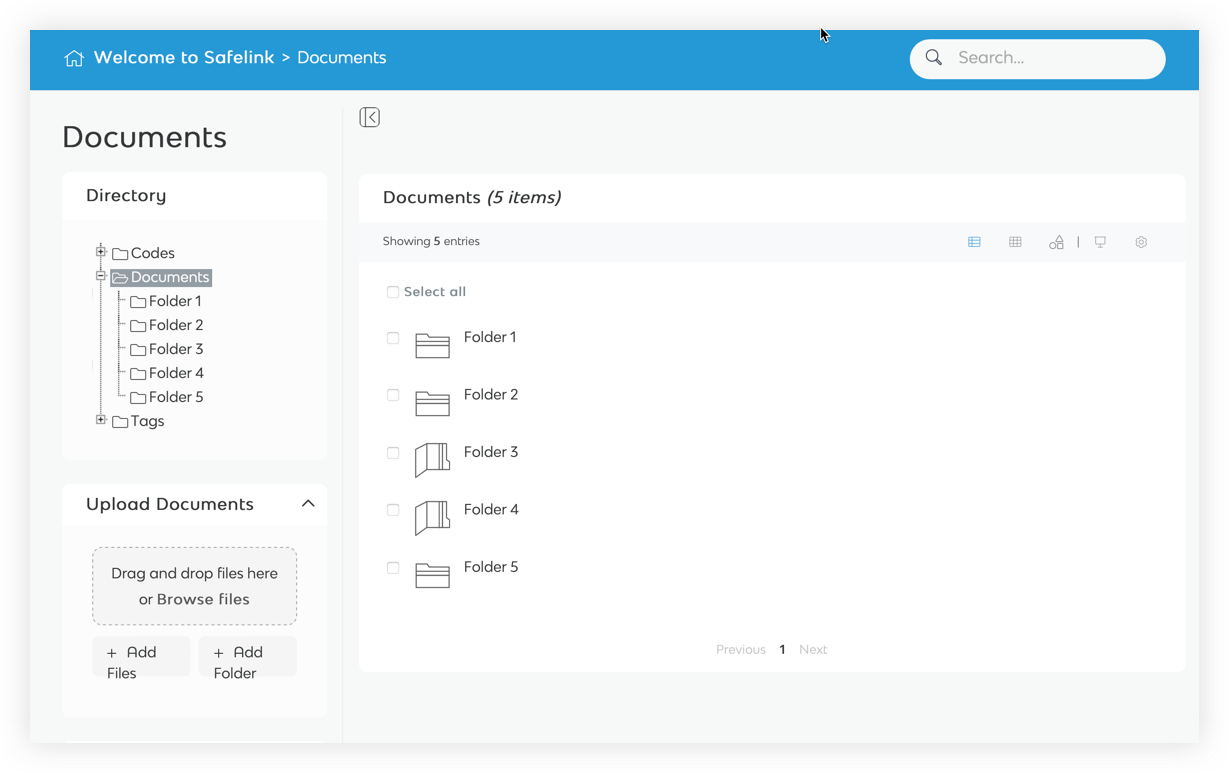
Task: Tick the checkbox for Folder 1
Action: click(393, 338)
